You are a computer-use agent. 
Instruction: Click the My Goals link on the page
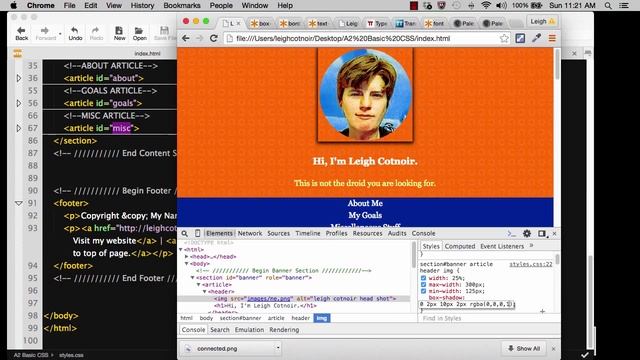pos(365,215)
